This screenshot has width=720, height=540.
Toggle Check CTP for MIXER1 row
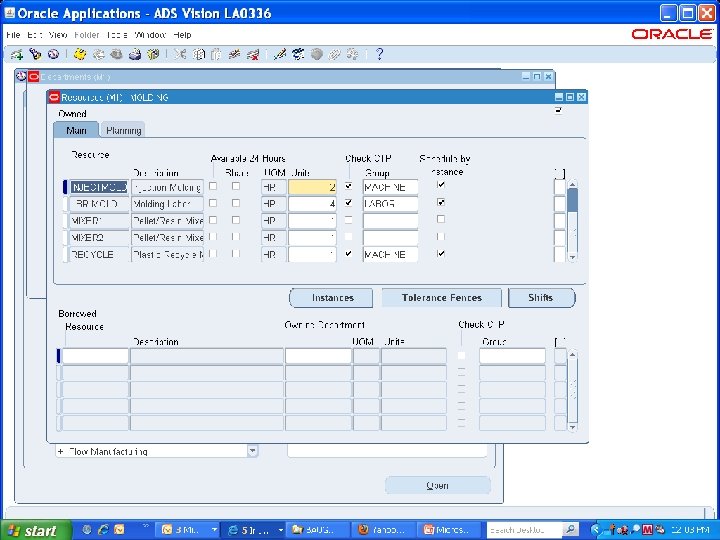click(x=349, y=220)
